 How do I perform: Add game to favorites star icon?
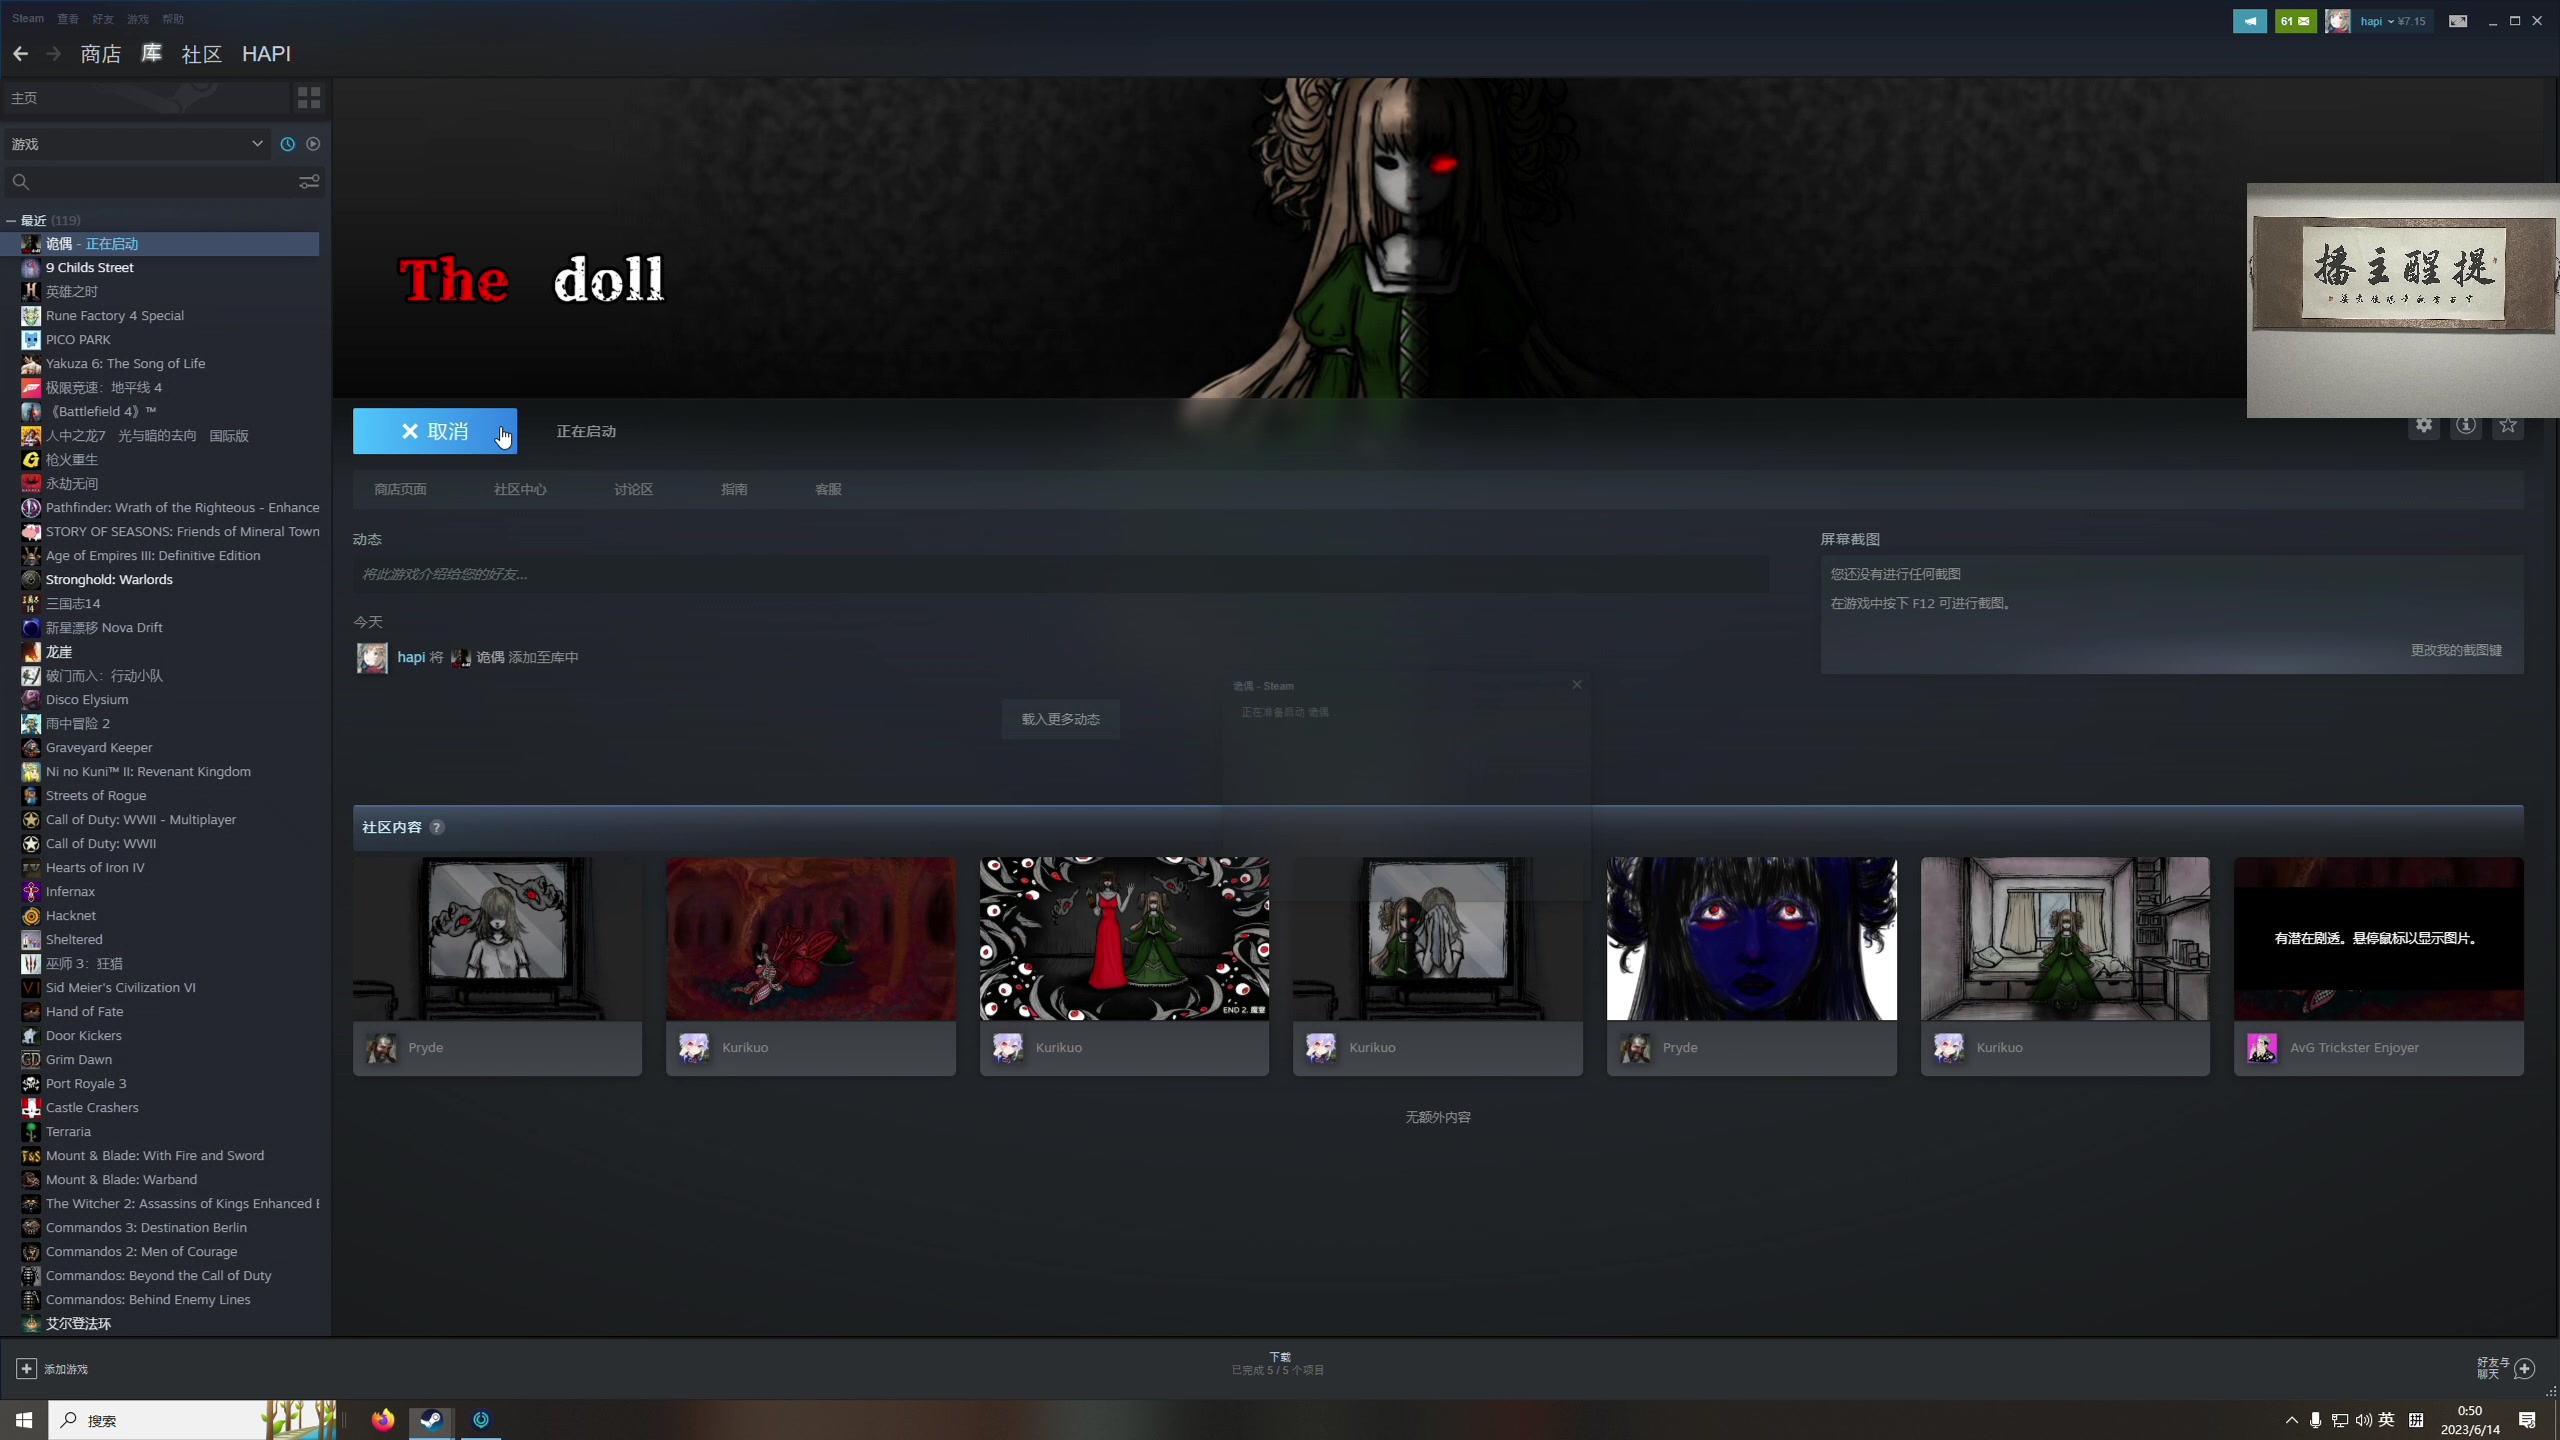[2508, 425]
